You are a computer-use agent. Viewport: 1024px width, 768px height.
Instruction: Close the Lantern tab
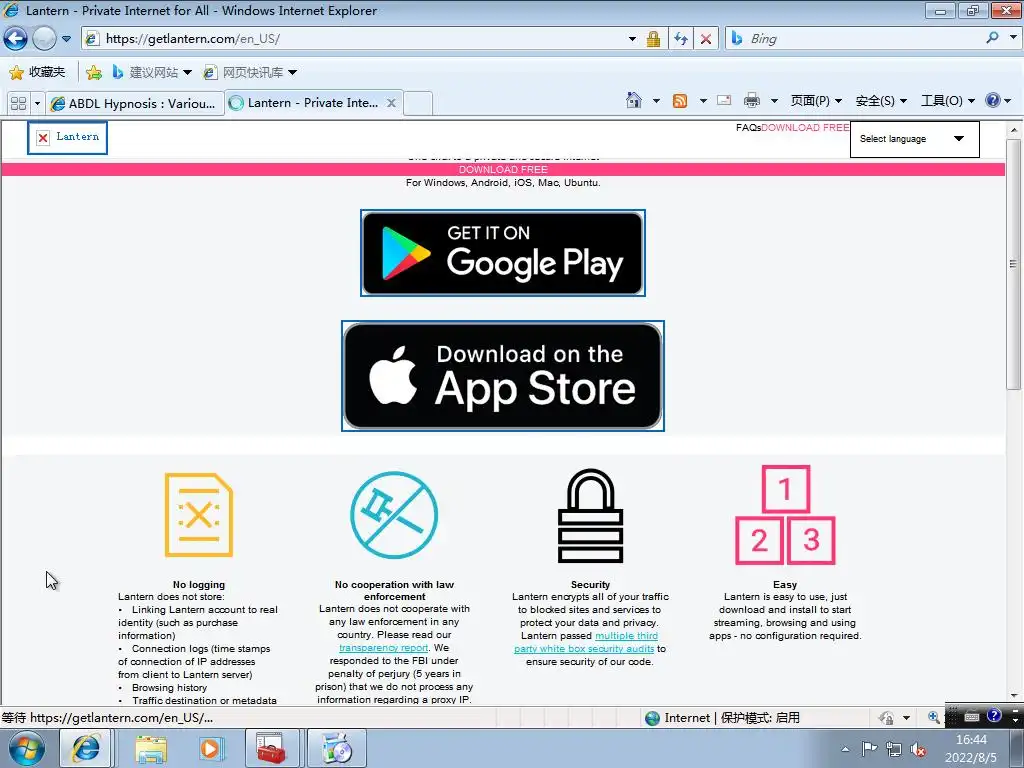391,103
